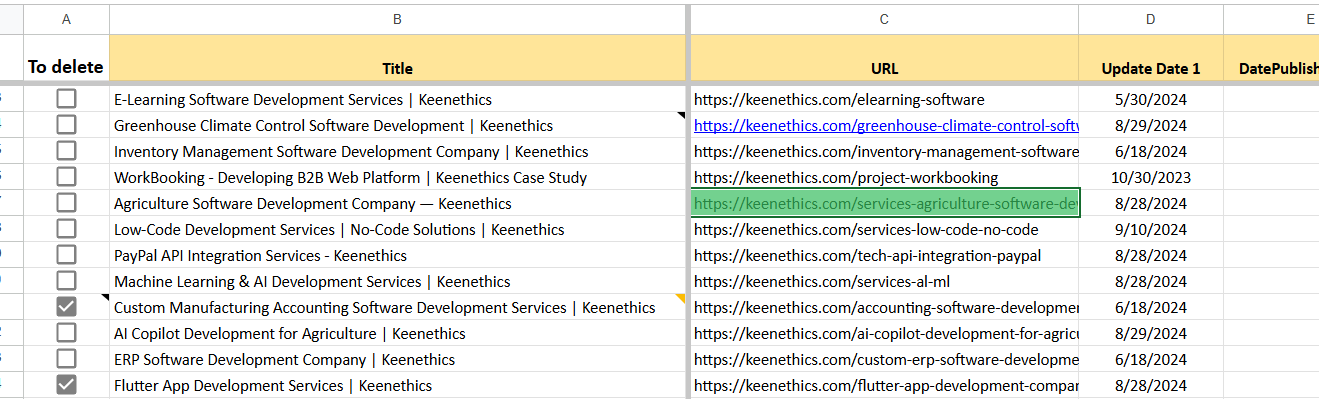Image resolution: width=1319 pixels, height=399 pixels.
Task: Select the ERP Software Development Company title cell
Action: click(397, 359)
